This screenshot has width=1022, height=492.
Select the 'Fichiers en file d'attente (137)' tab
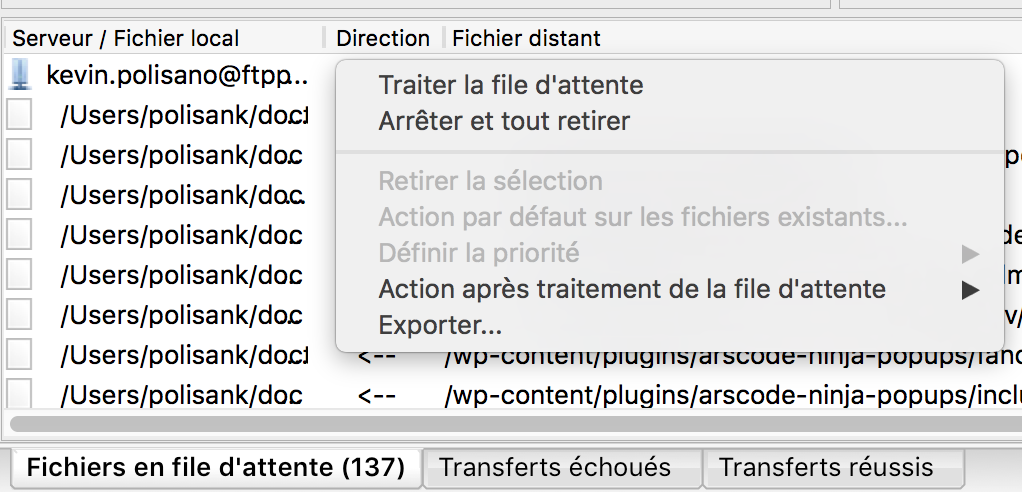216,467
